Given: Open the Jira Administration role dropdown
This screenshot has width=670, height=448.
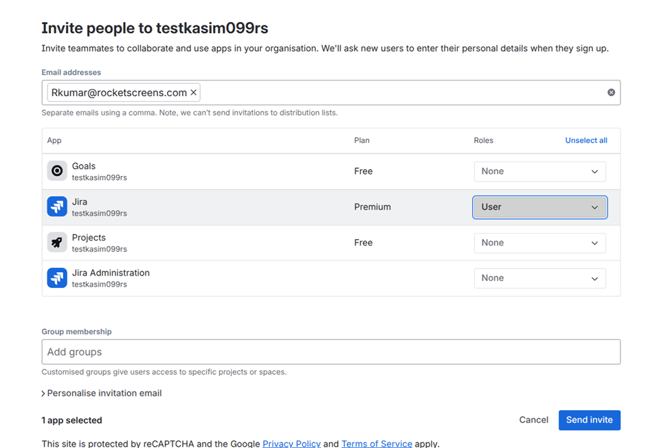Looking at the screenshot, I should coord(539,278).
